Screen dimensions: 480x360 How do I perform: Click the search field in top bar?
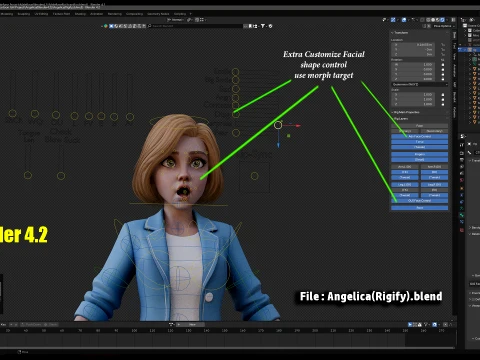(x=195, y=26)
